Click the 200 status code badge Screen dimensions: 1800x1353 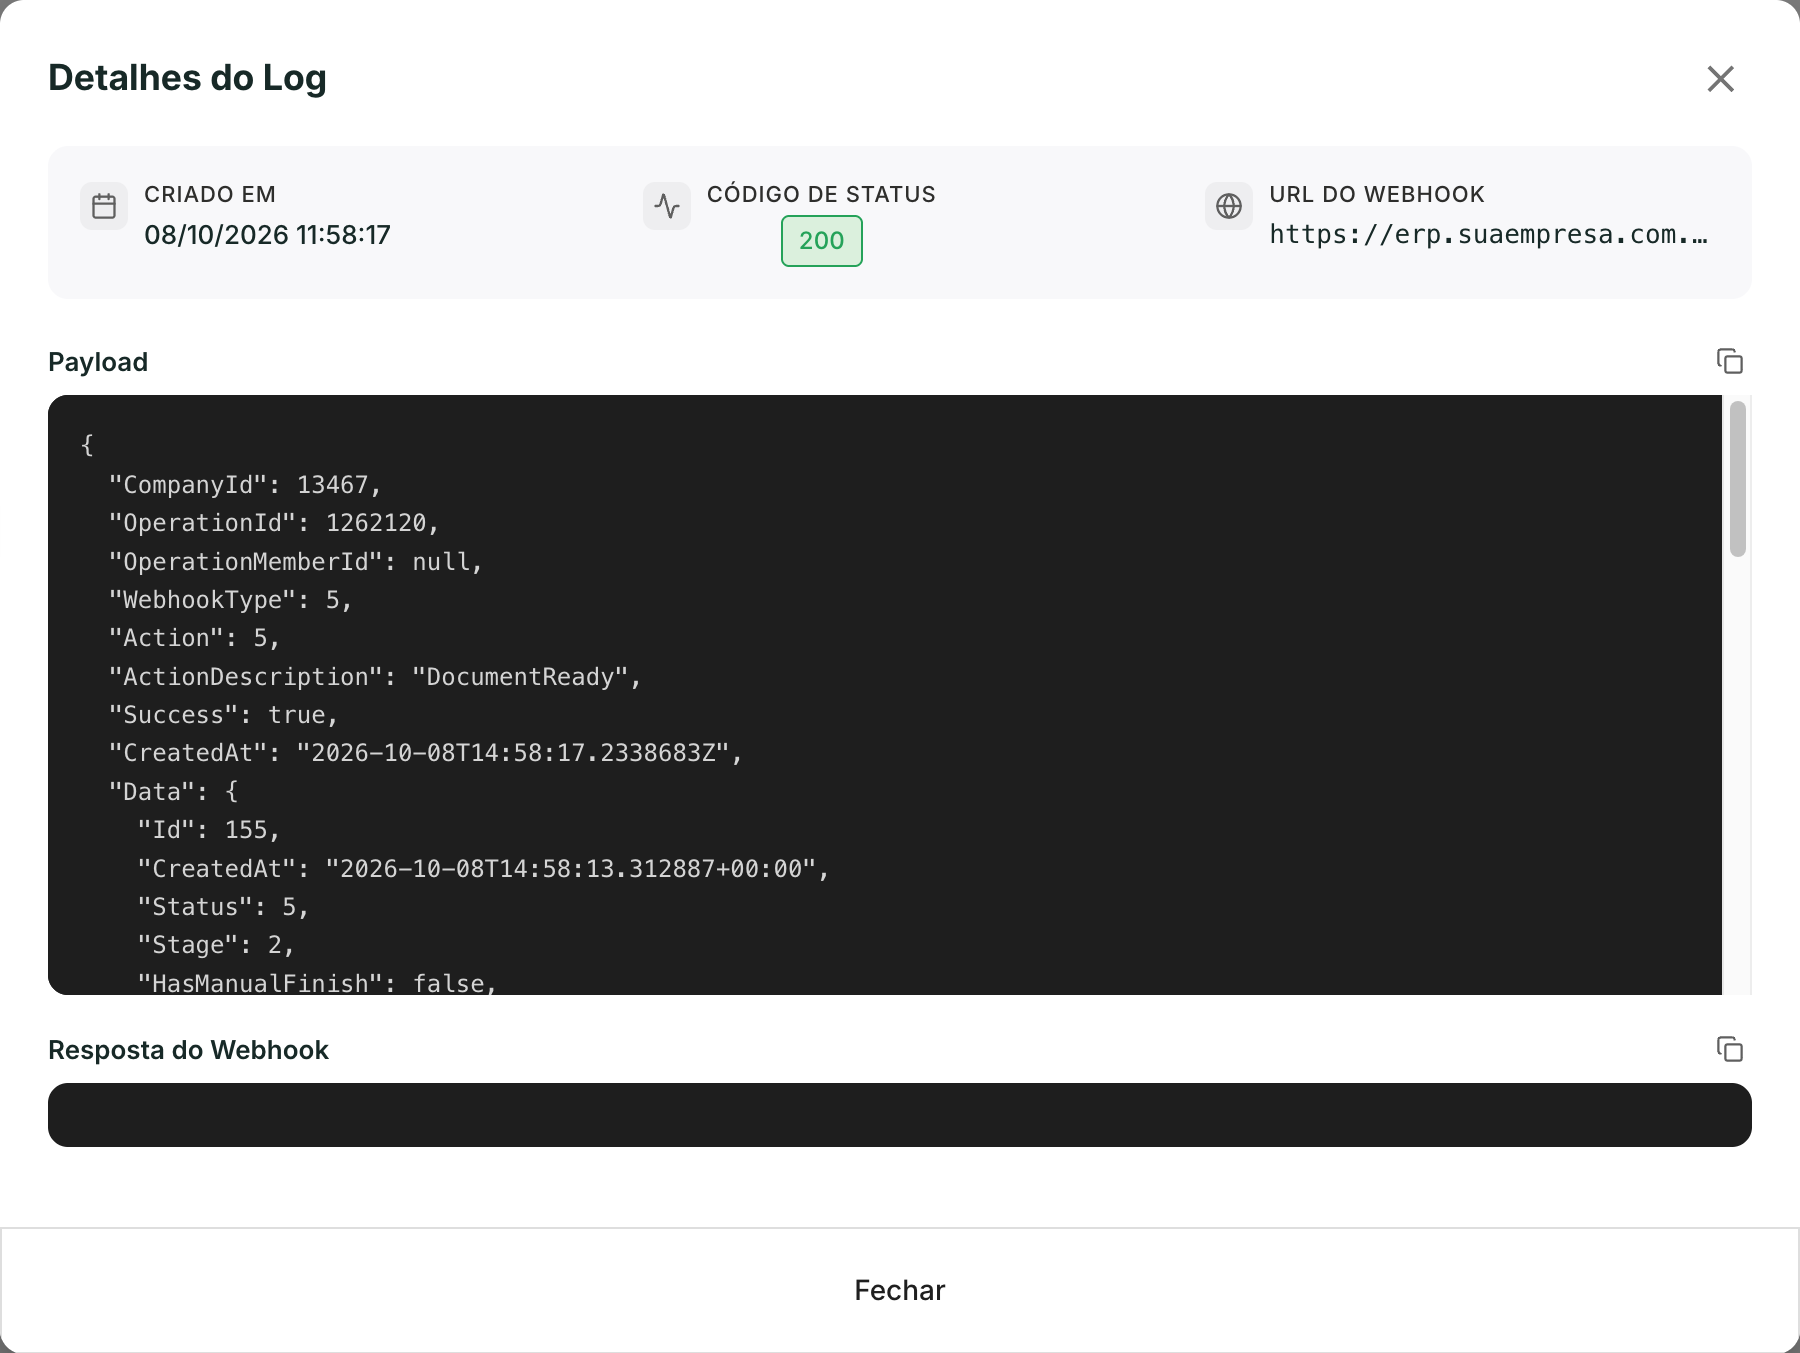(x=822, y=241)
